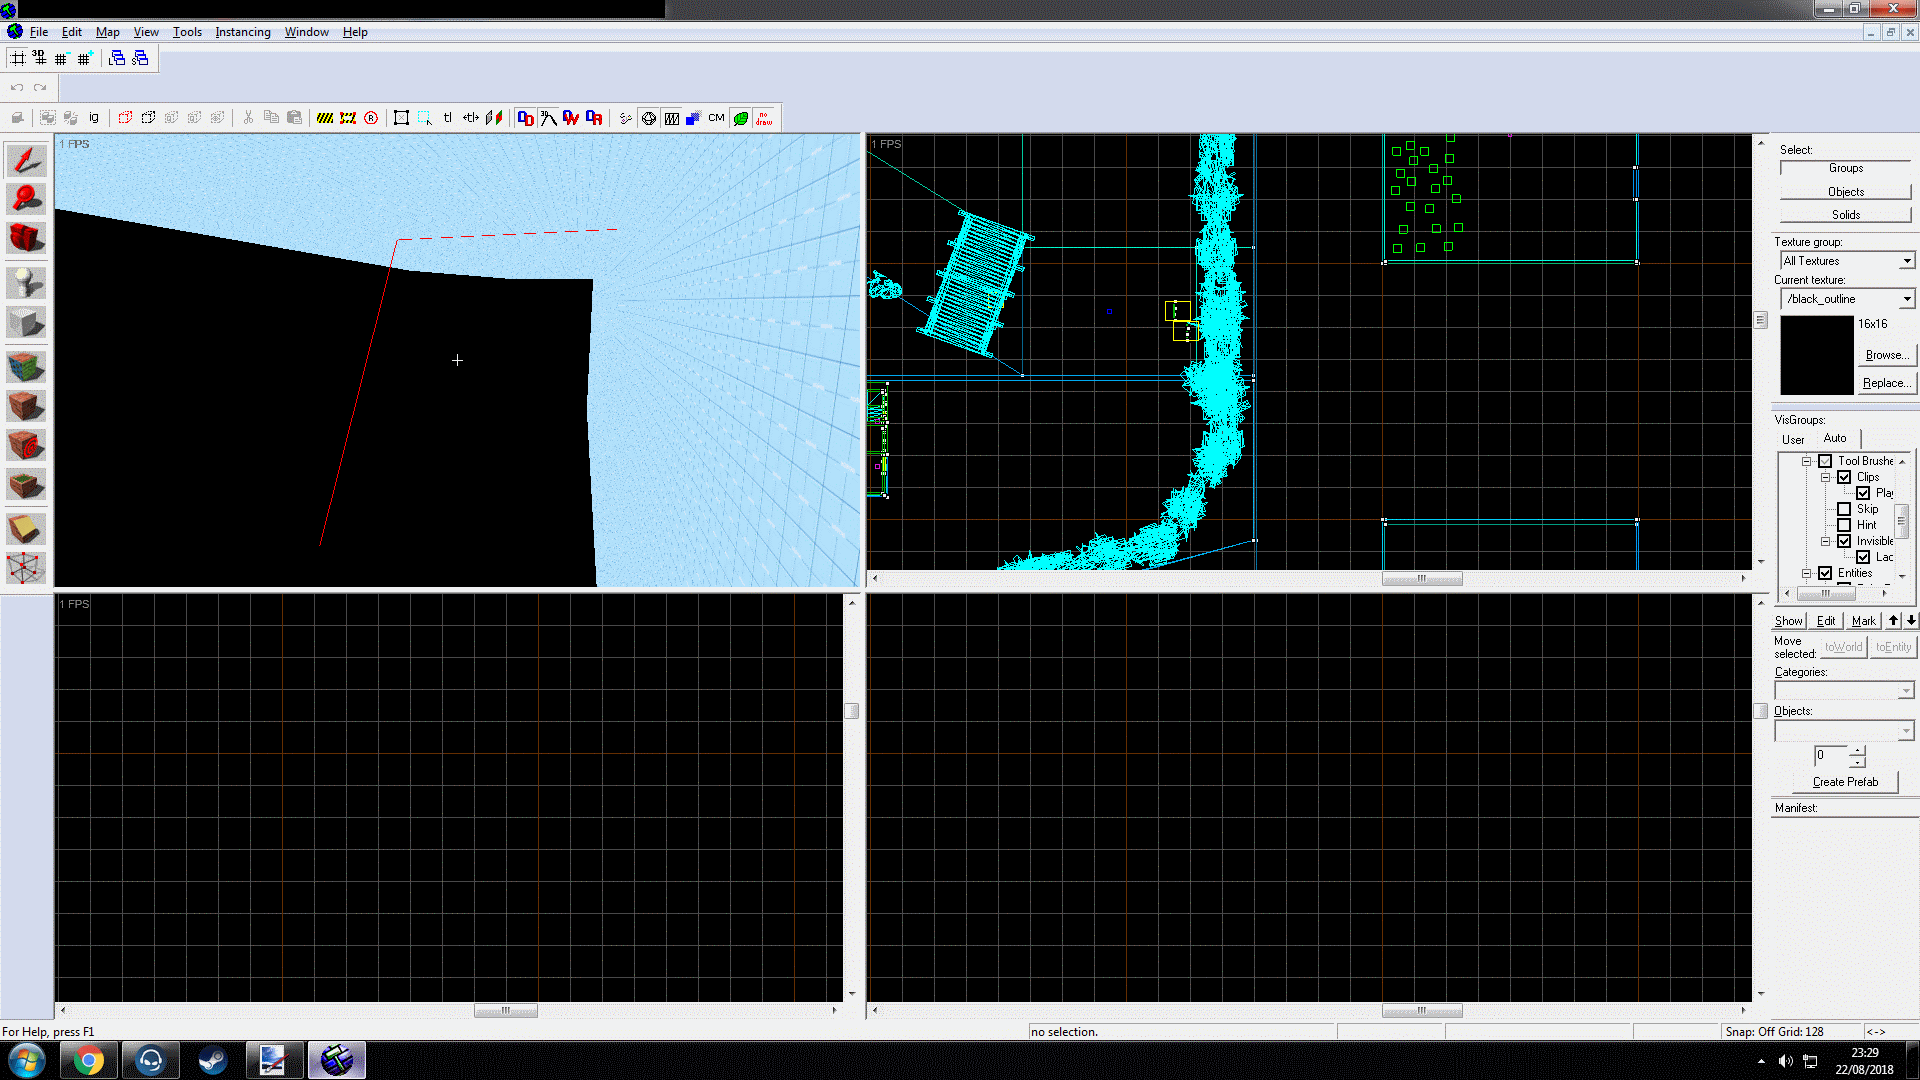Collapse the Tool Brushes tree node
1920x1080 pixels.
point(1807,461)
